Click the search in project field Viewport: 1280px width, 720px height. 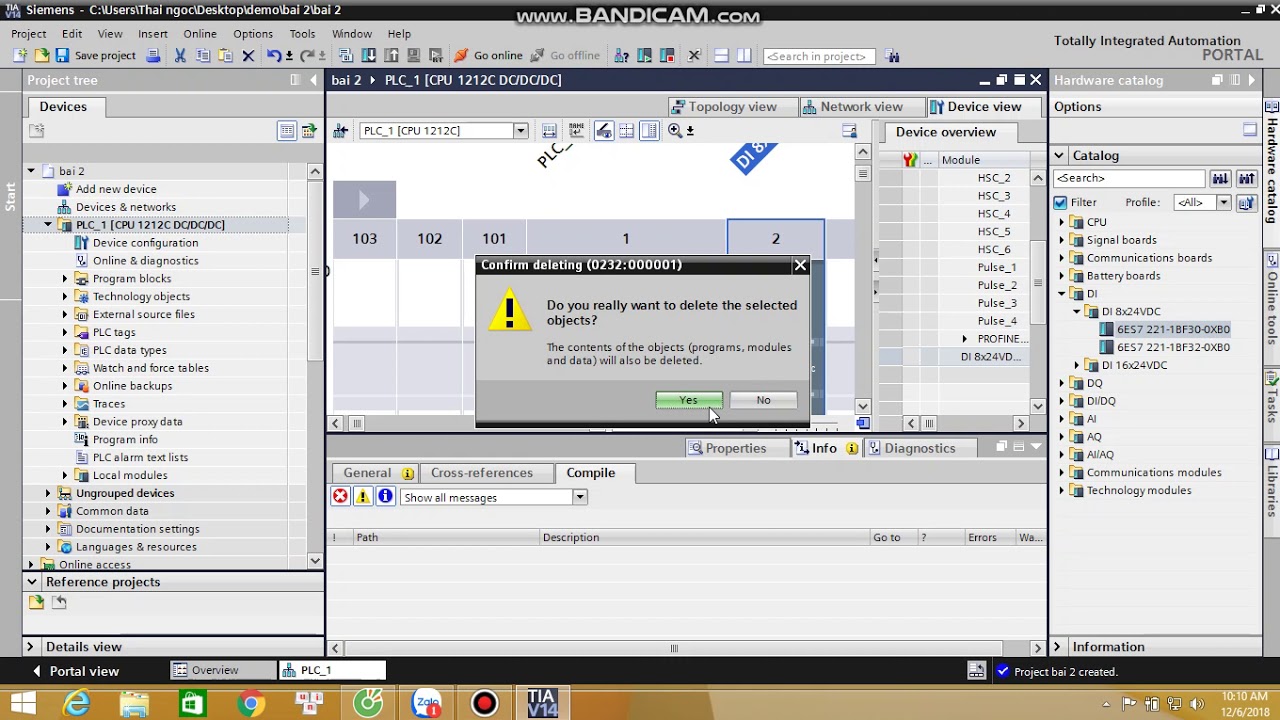click(819, 56)
